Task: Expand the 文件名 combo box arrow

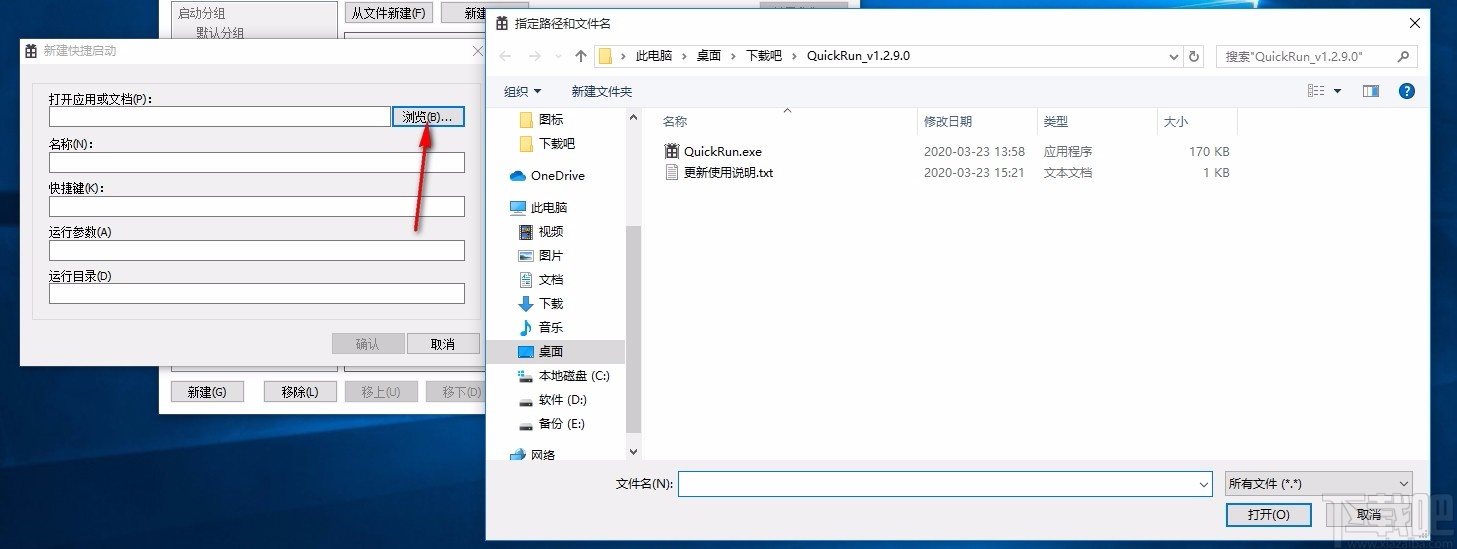Action: click(x=1204, y=484)
